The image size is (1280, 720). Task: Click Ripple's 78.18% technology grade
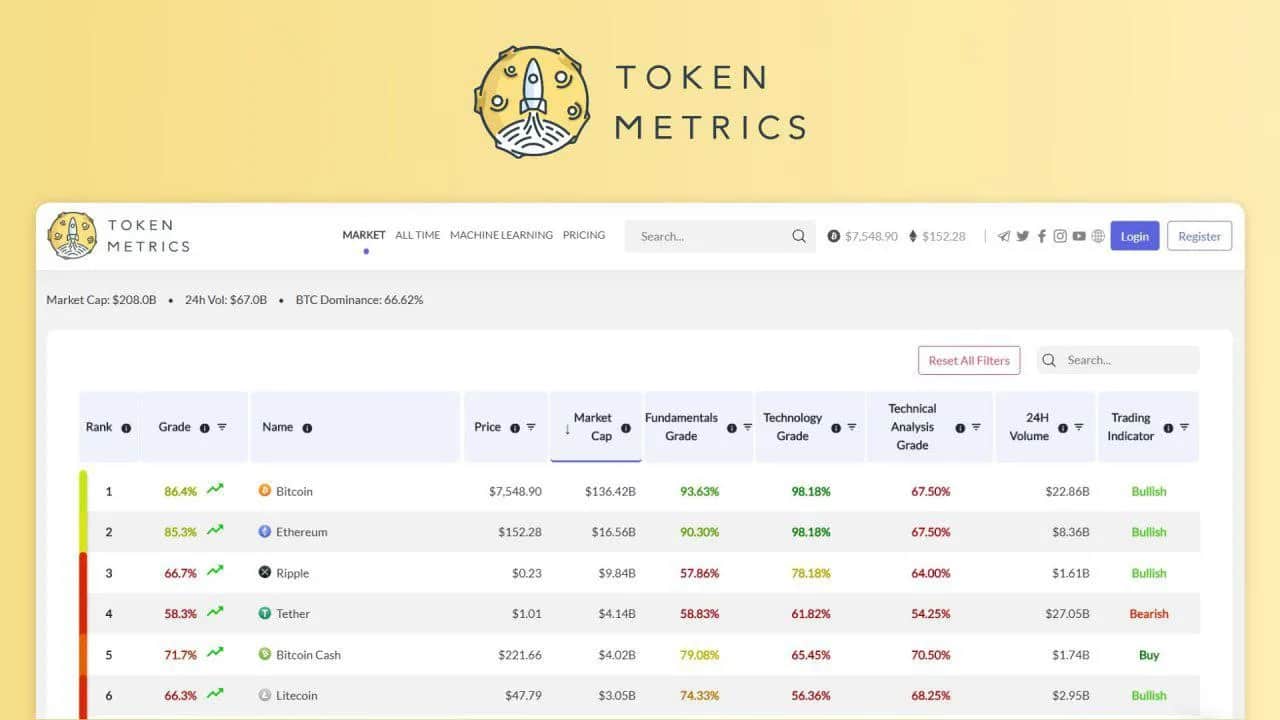click(x=810, y=573)
